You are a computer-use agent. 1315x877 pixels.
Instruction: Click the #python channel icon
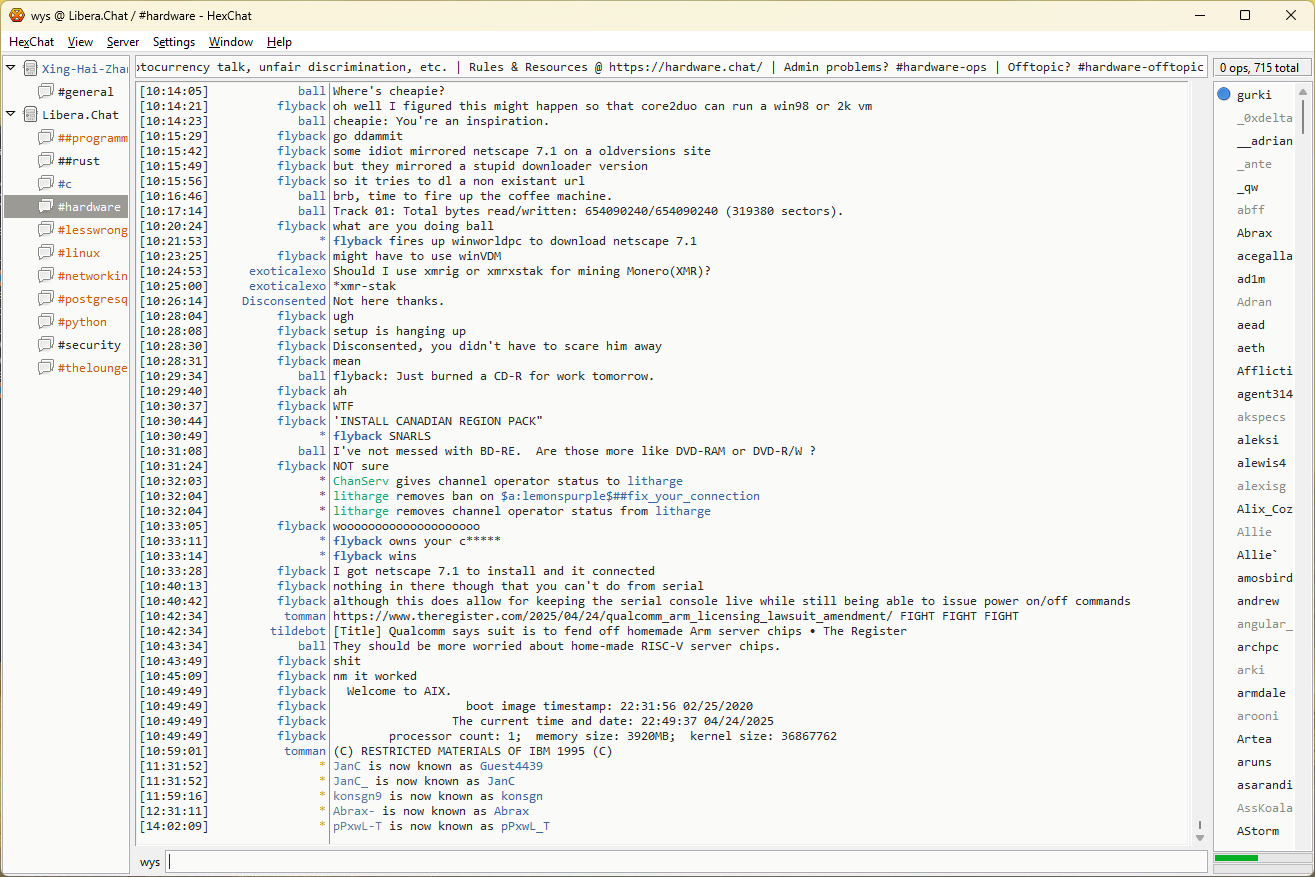[x=46, y=322]
